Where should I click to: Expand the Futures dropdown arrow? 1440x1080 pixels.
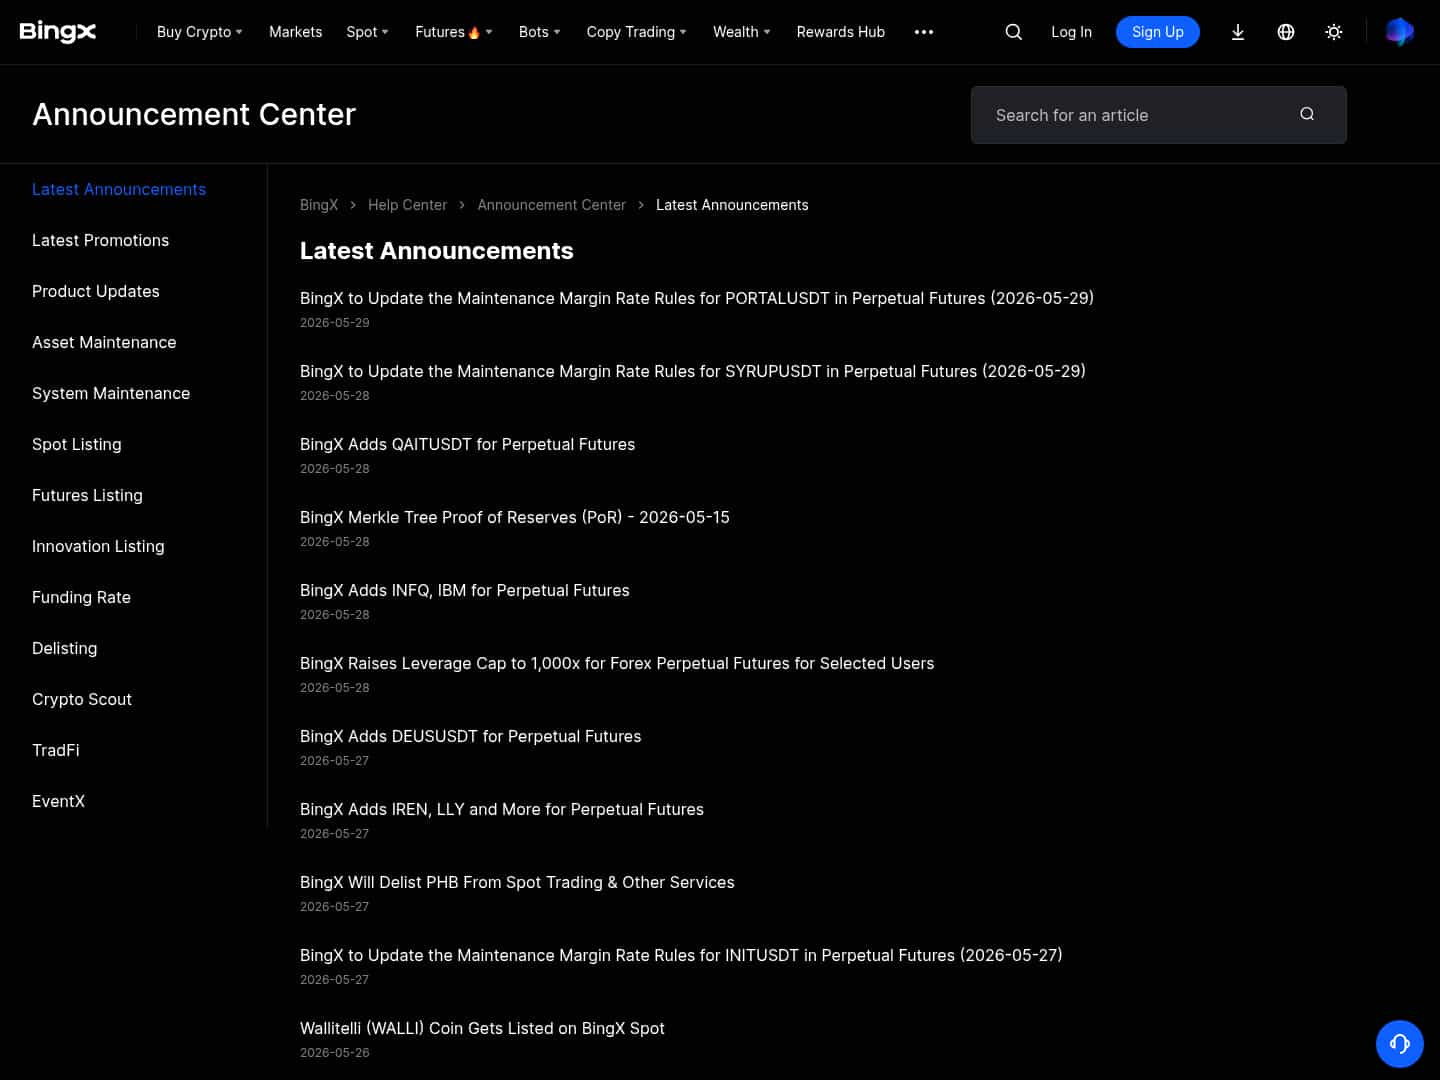click(x=489, y=32)
